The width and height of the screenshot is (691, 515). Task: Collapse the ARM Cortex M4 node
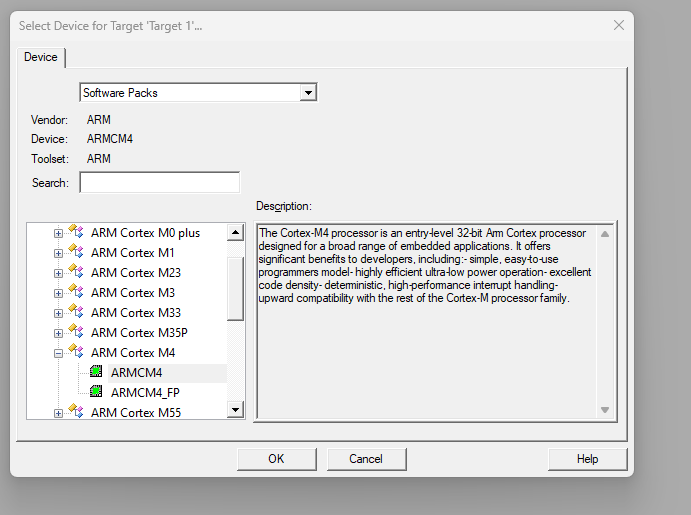coord(58,353)
